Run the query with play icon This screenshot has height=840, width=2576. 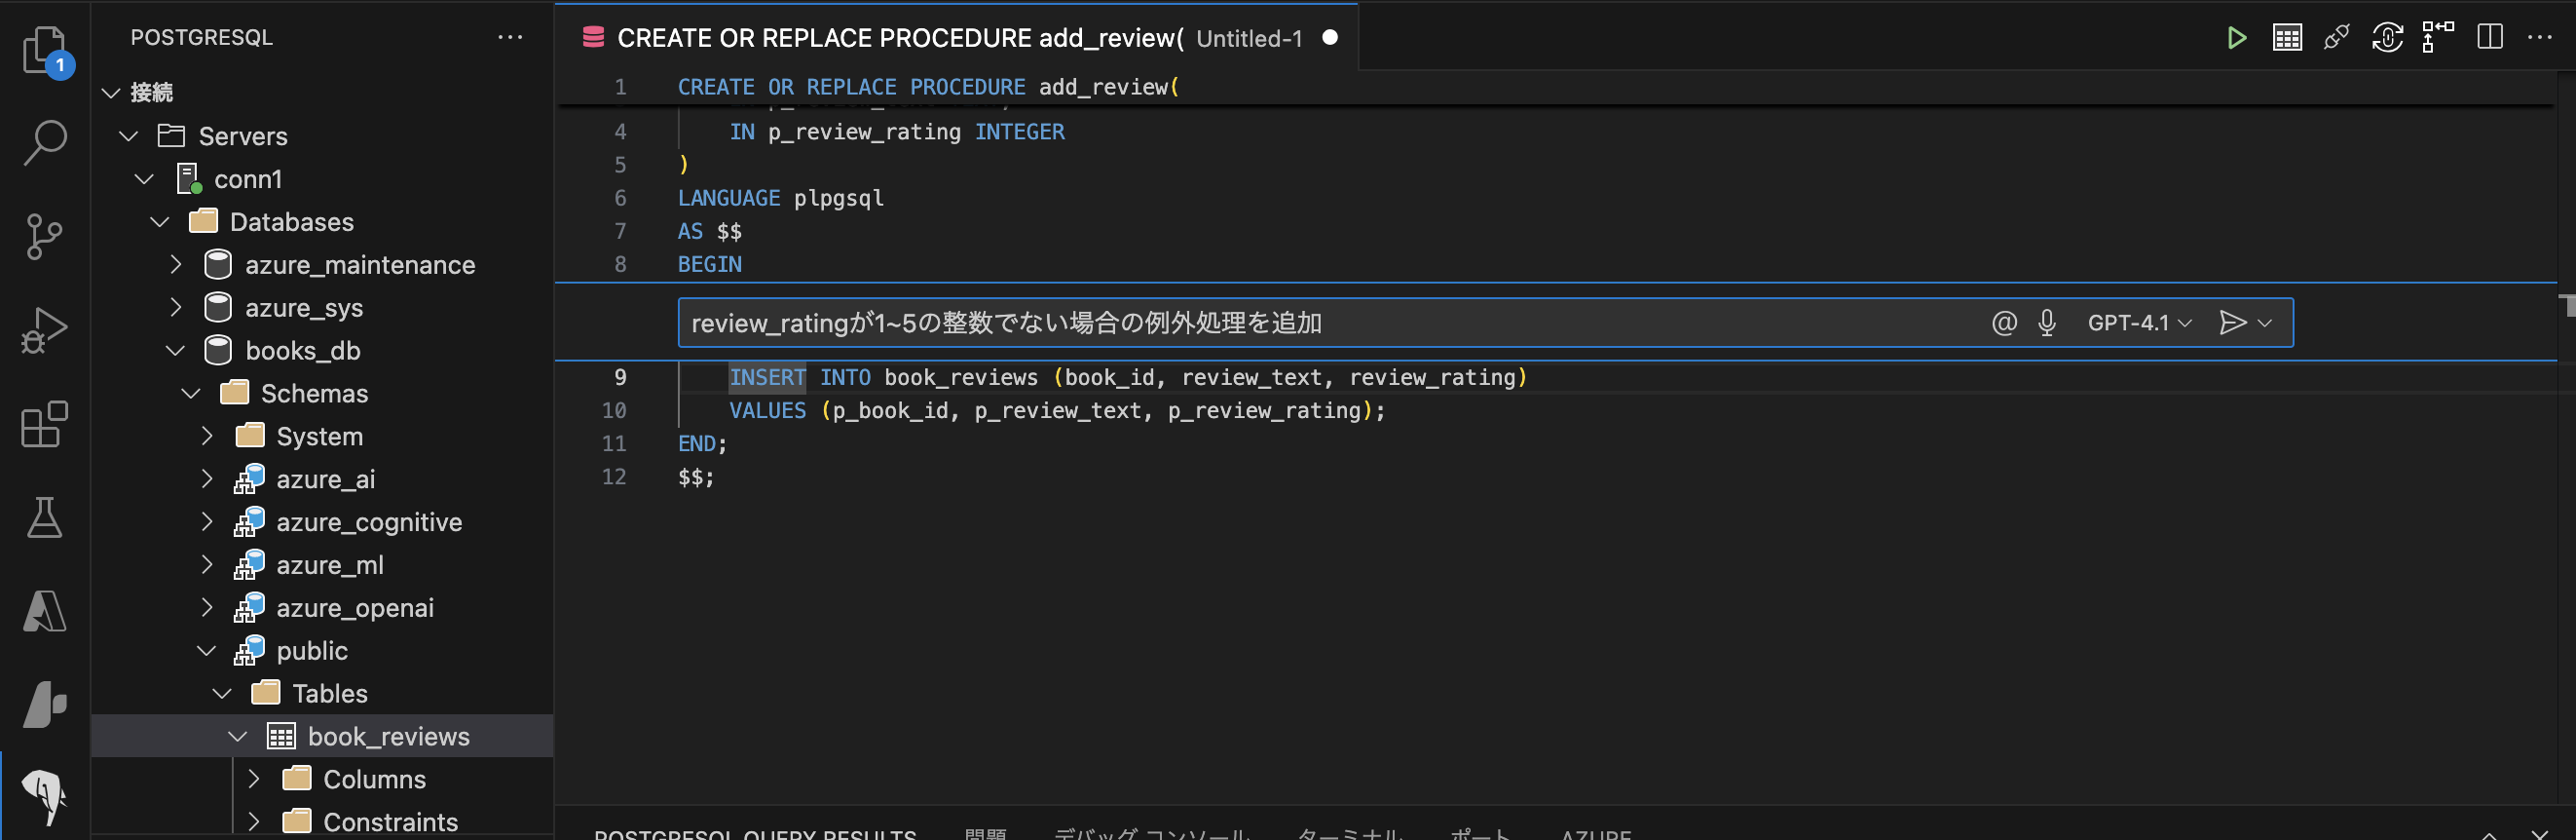click(2237, 38)
